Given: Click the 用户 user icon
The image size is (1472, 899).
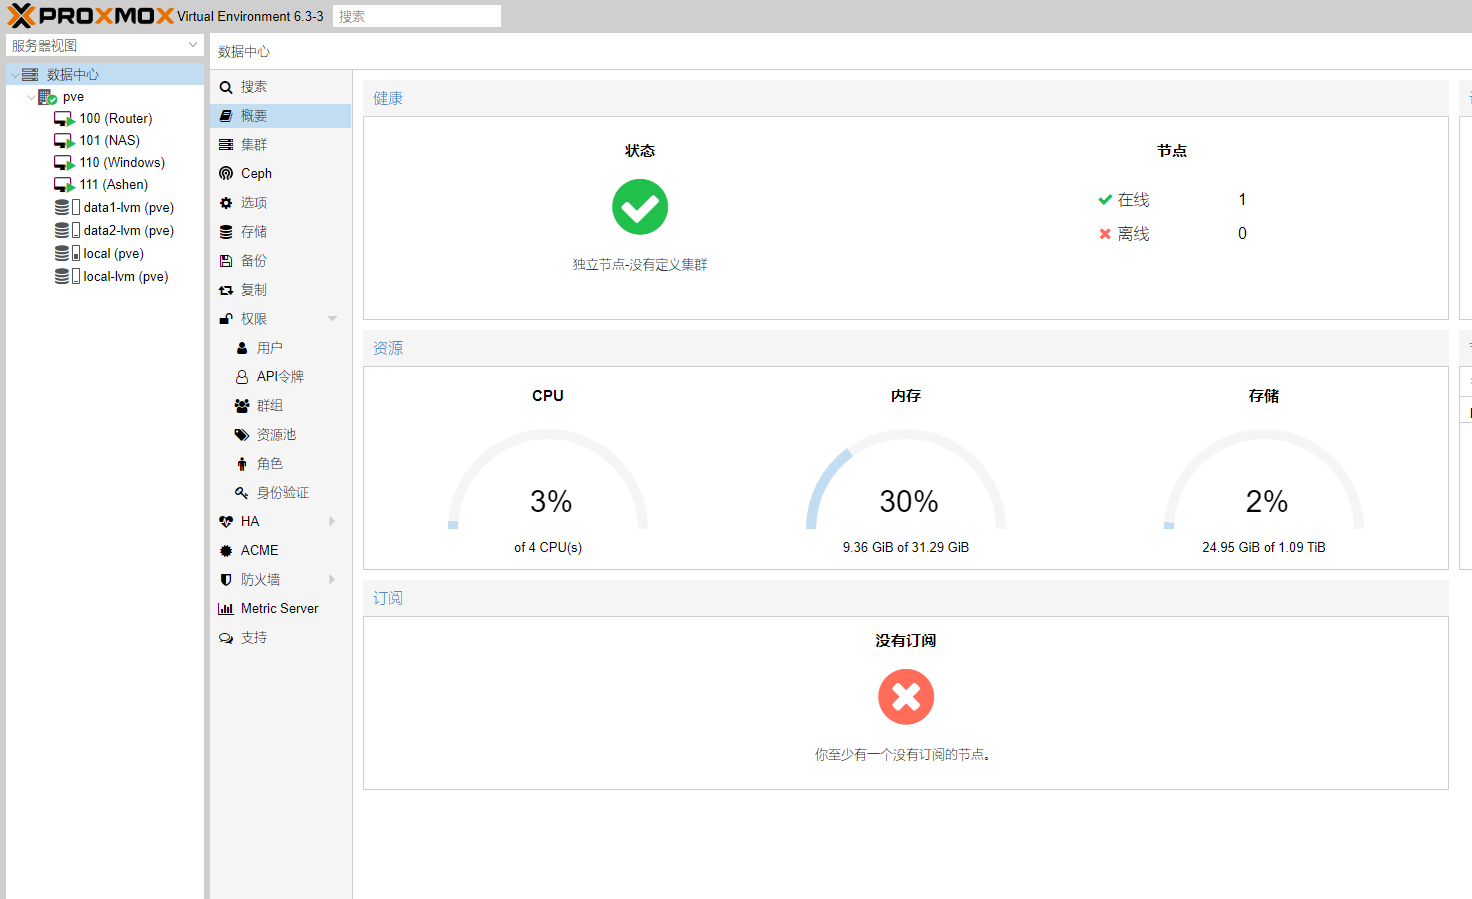Looking at the screenshot, I should pyautogui.click(x=242, y=348).
